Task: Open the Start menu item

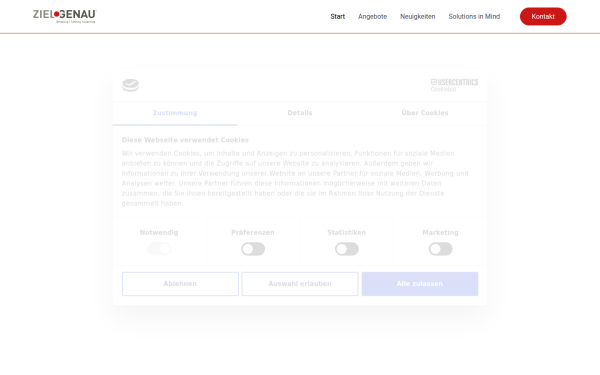Action: click(x=338, y=16)
